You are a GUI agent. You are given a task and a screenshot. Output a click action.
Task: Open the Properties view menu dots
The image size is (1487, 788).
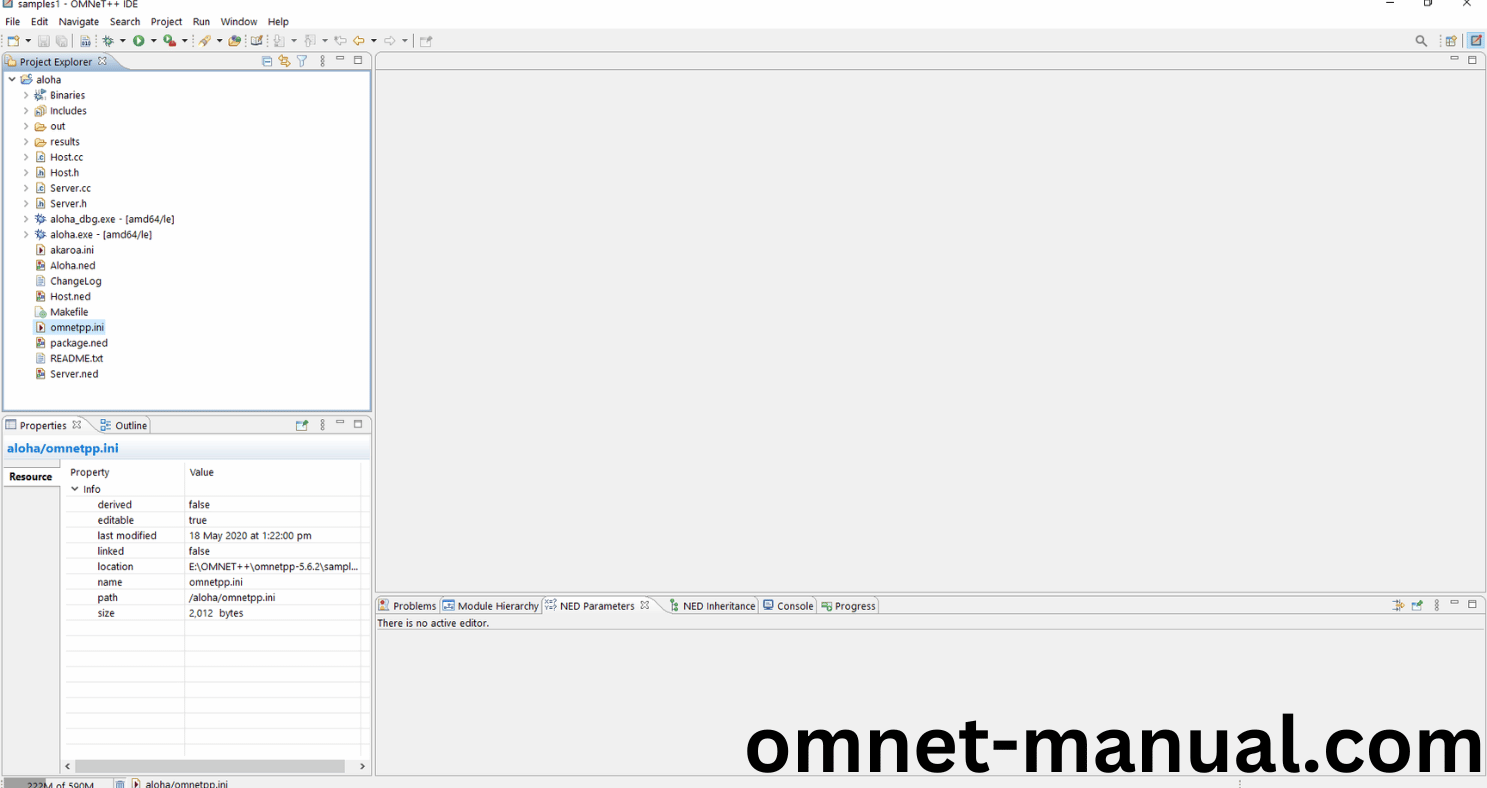coord(322,425)
